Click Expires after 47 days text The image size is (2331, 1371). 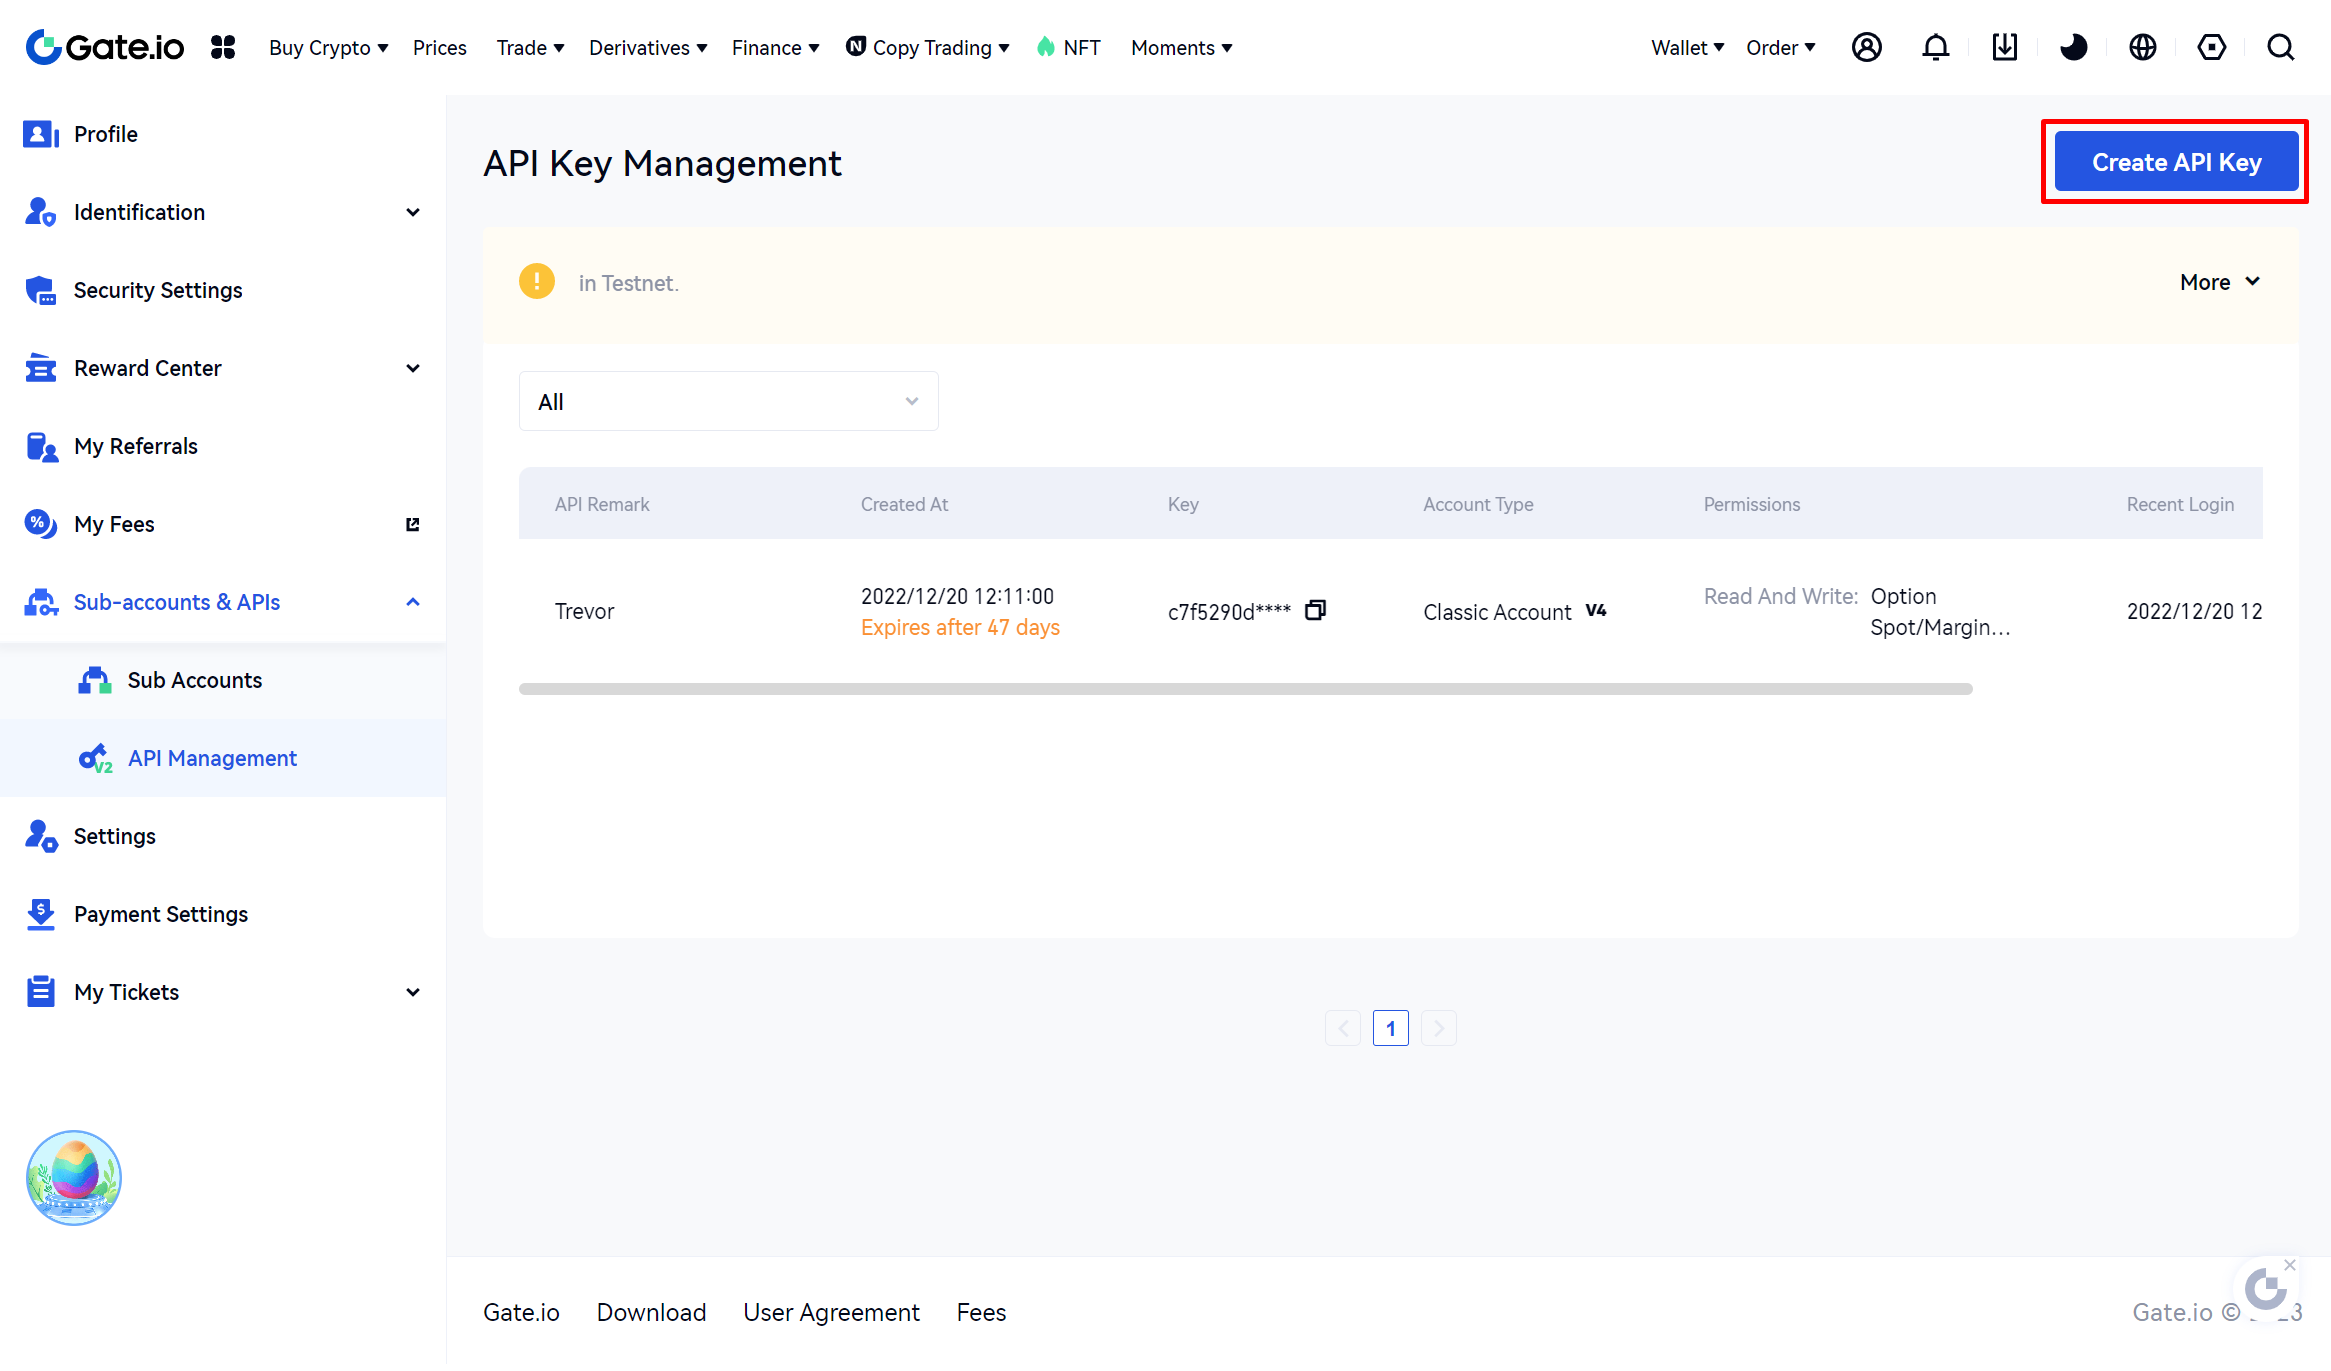(x=960, y=627)
